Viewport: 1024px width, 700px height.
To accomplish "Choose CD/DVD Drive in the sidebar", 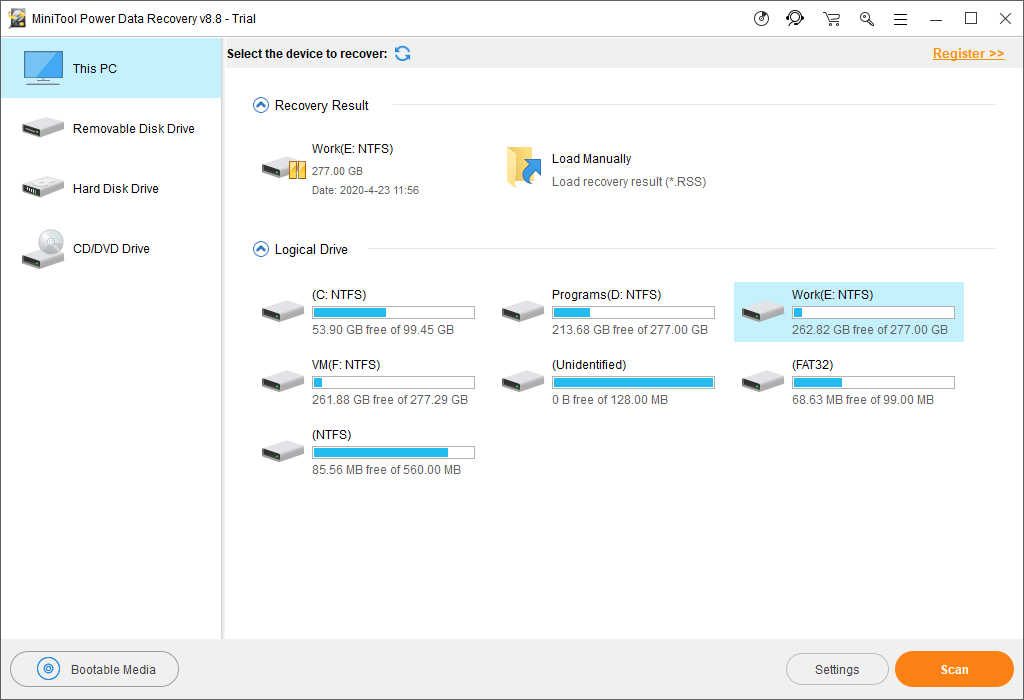I will coord(110,248).
